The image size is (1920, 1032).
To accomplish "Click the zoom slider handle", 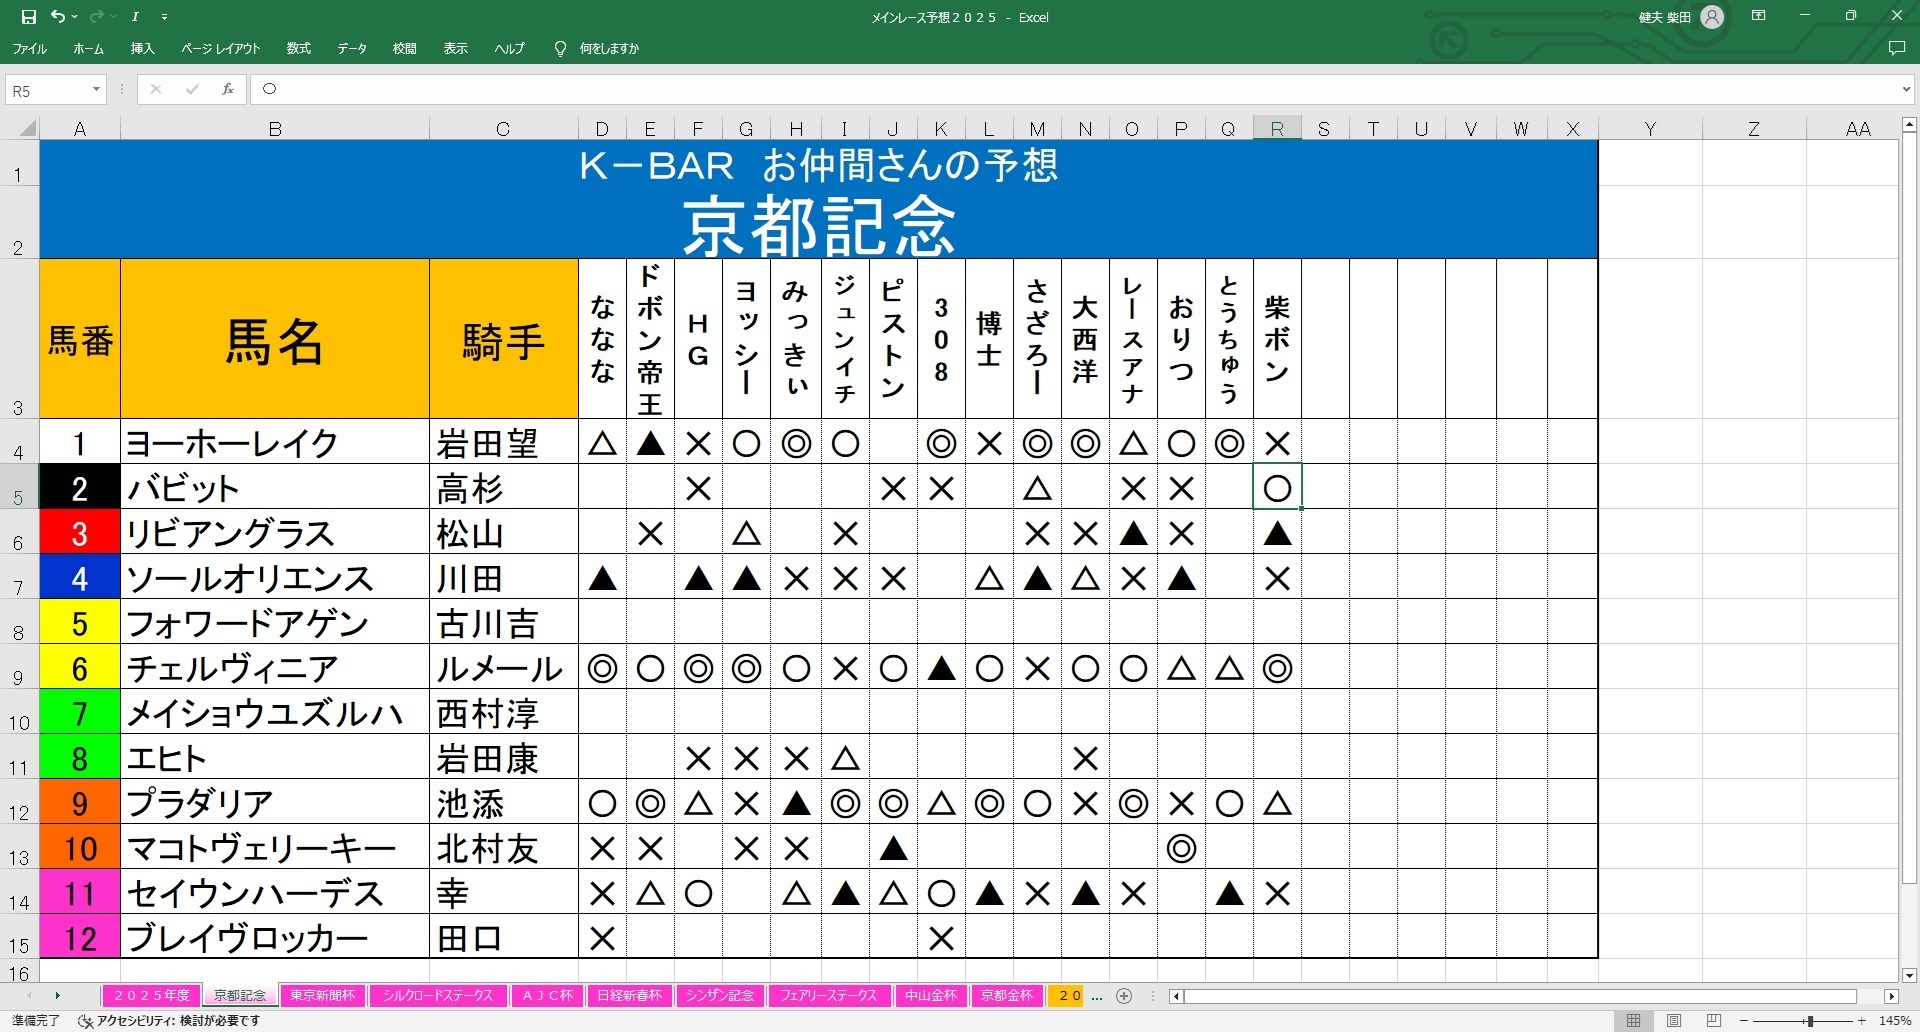I will pos(1810,1021).
